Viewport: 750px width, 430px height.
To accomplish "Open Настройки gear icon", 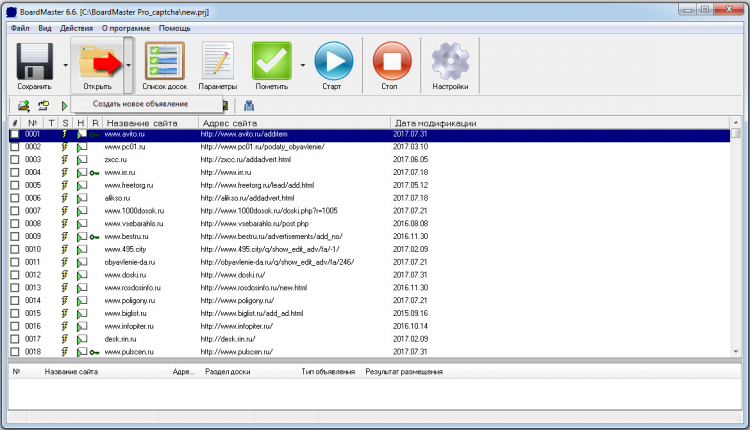I will tap(450, 61).
